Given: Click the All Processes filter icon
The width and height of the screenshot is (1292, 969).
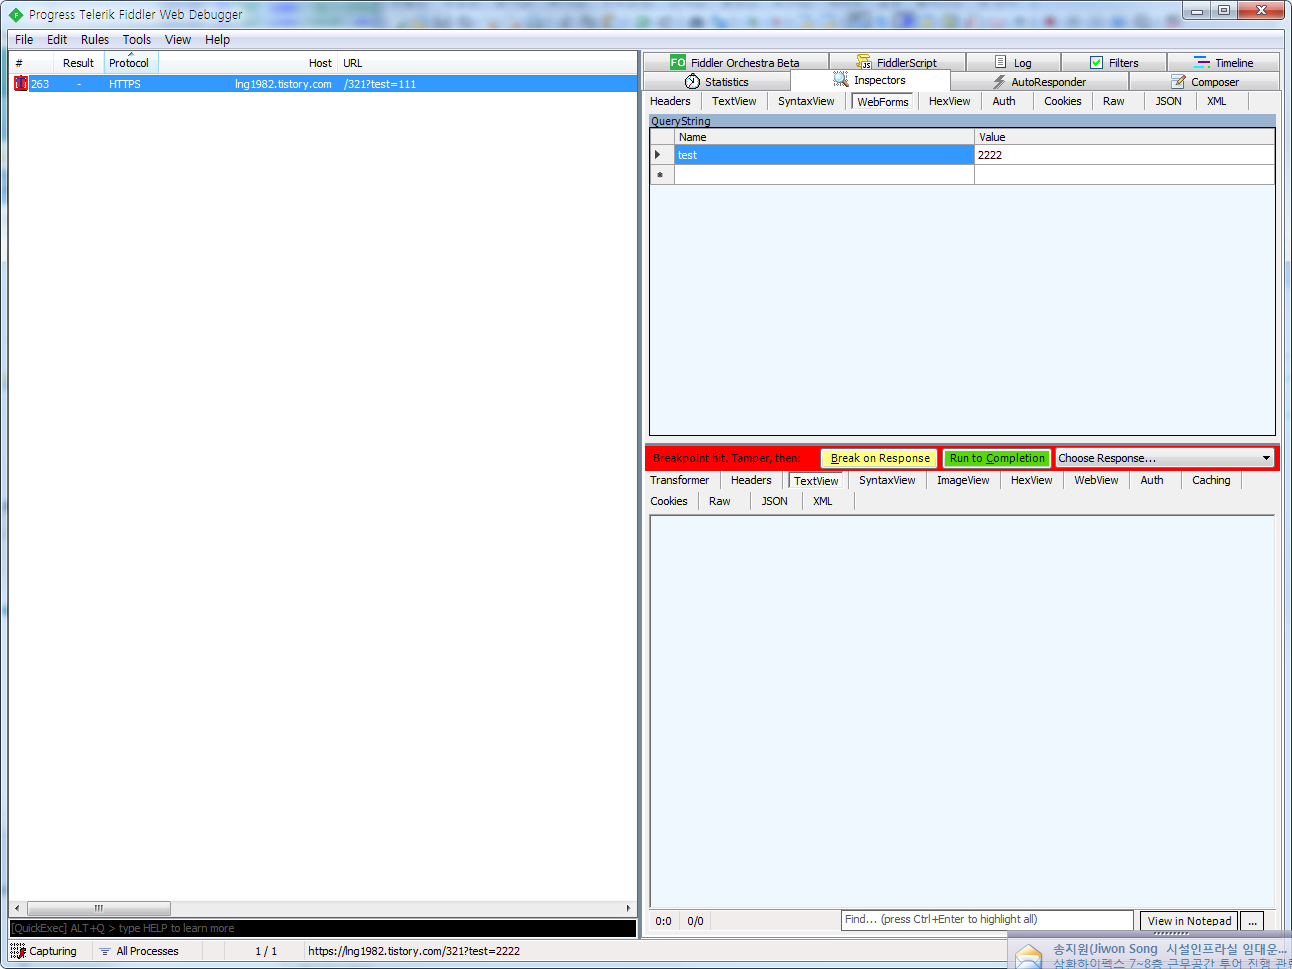Looking at the screenshot, I should (x=105, y=951).
